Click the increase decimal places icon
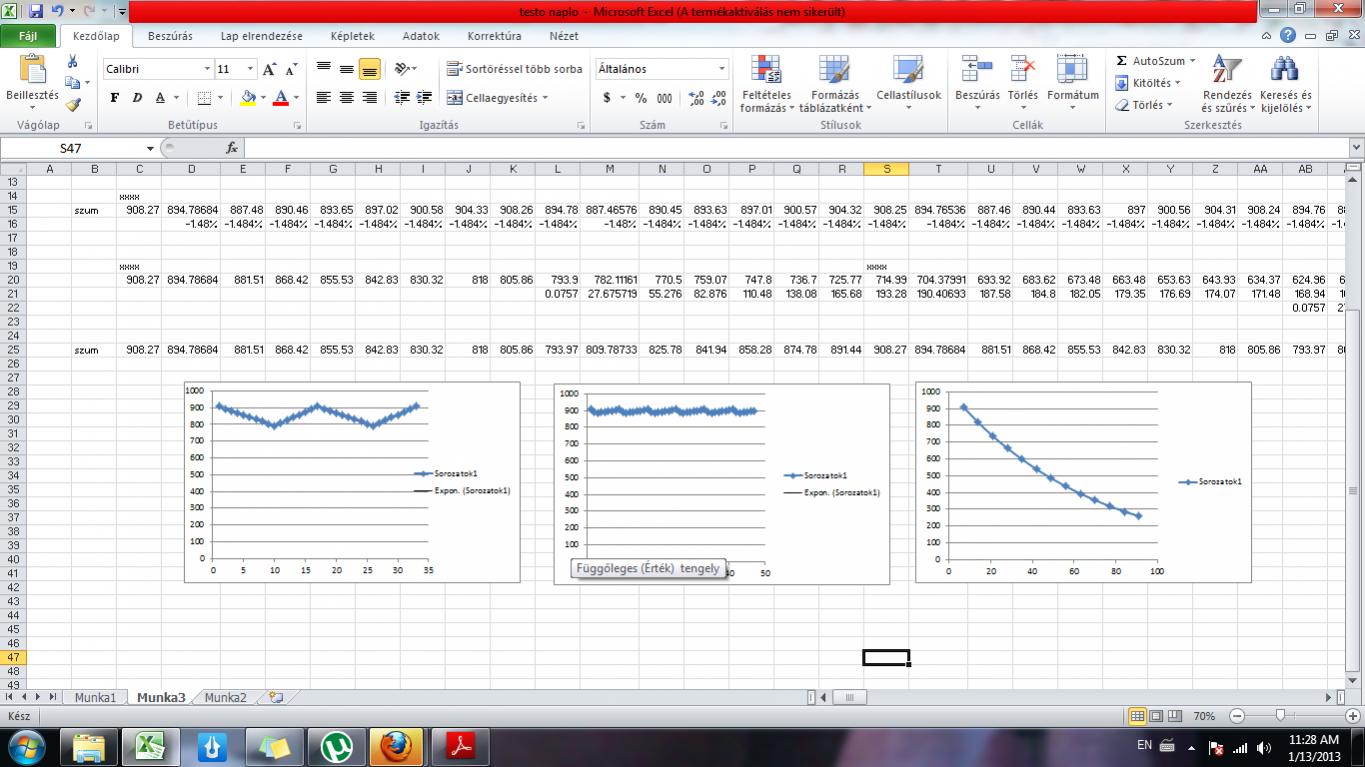This screenshot has height=767, width=1365. click(x=697, y=98)
